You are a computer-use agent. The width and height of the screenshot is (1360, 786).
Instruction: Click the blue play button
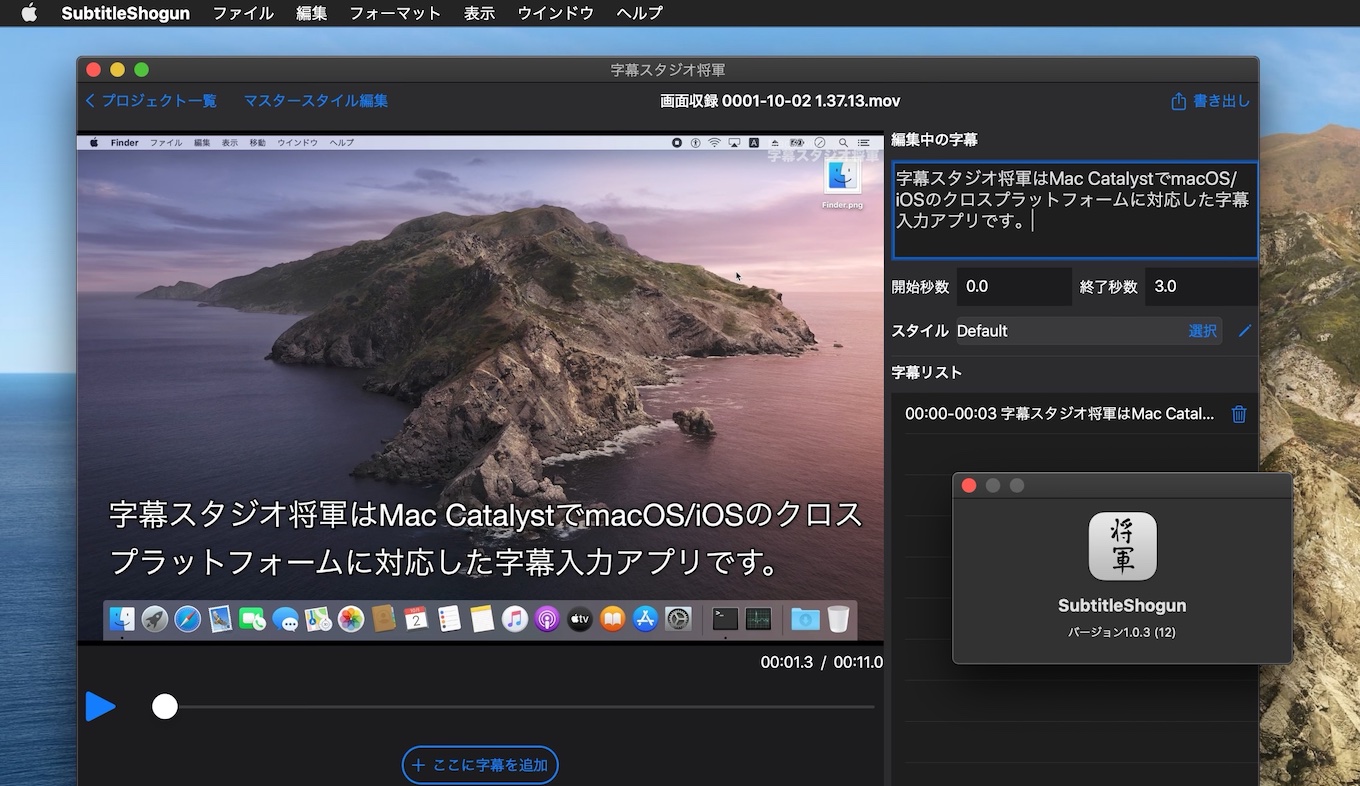pyautogui.click(x=100, y=706)
